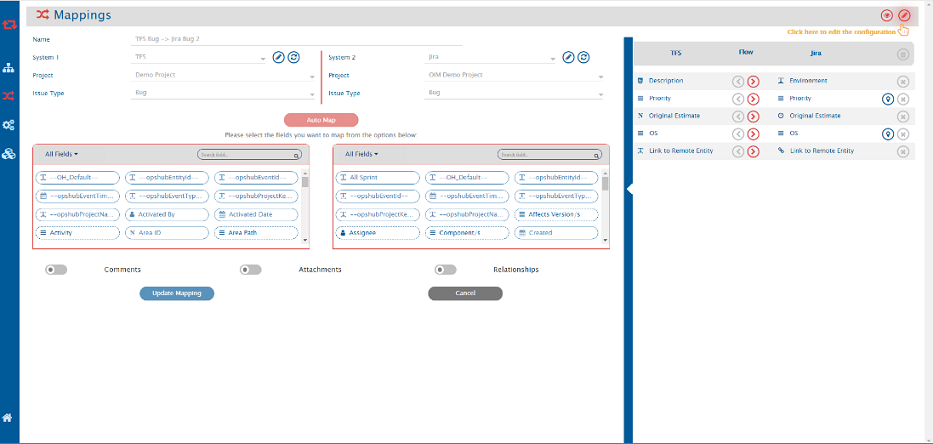Image resolution: width=933 pixels, height=444 pixels.
Task: Select the Assignee field in Jira list
Action: (377, 232)
